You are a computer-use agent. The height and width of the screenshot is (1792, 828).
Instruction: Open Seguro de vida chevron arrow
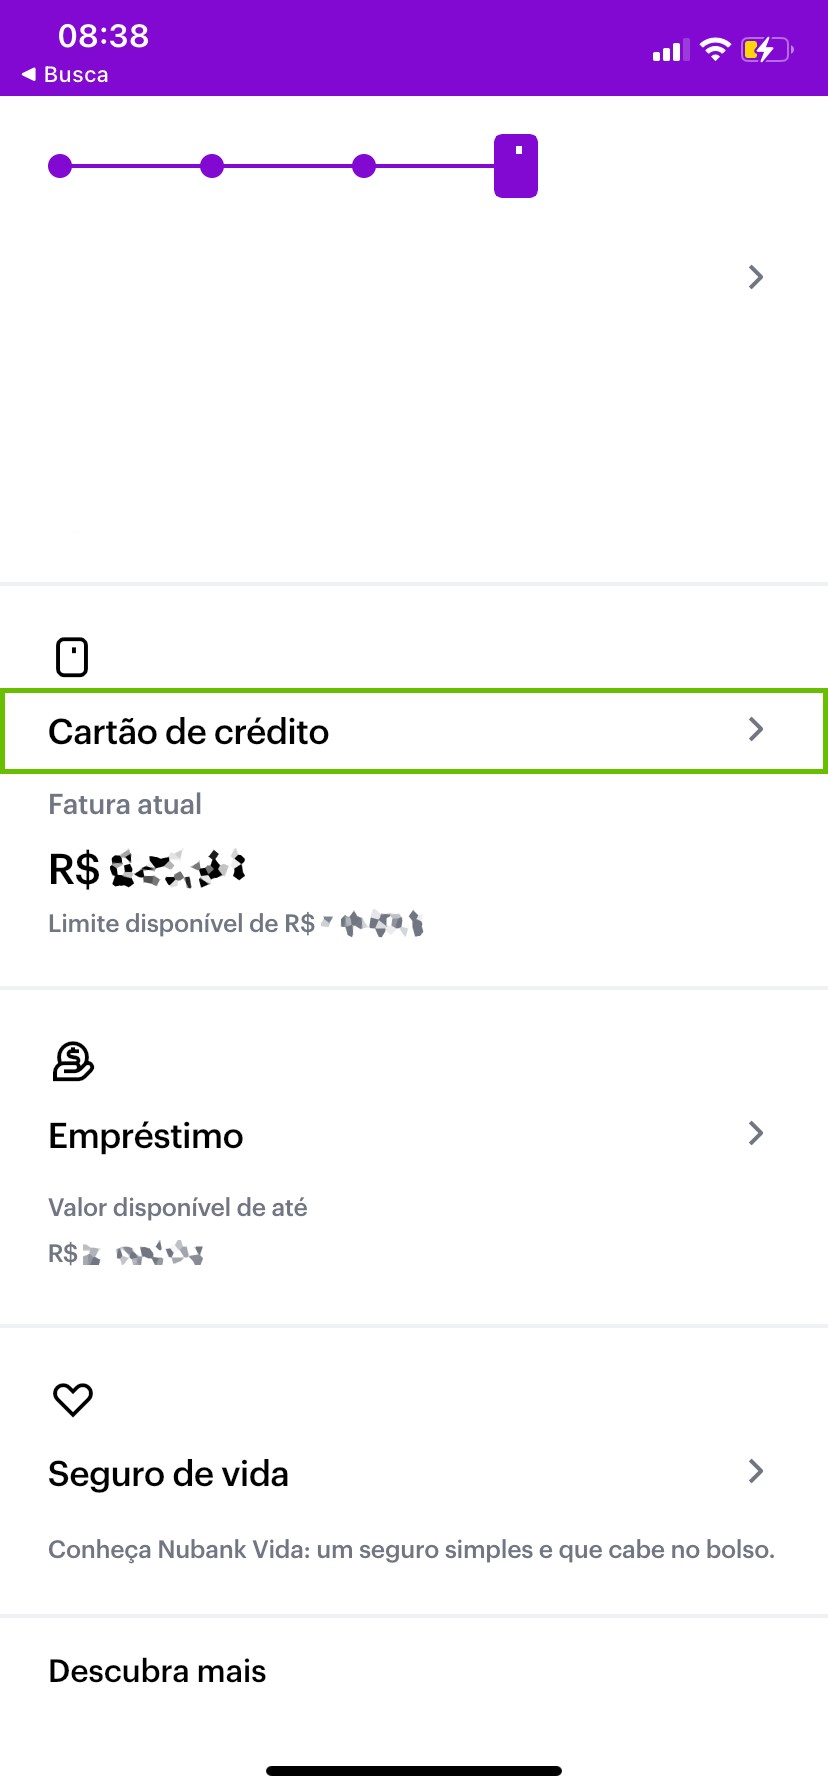click(756, 1471)
